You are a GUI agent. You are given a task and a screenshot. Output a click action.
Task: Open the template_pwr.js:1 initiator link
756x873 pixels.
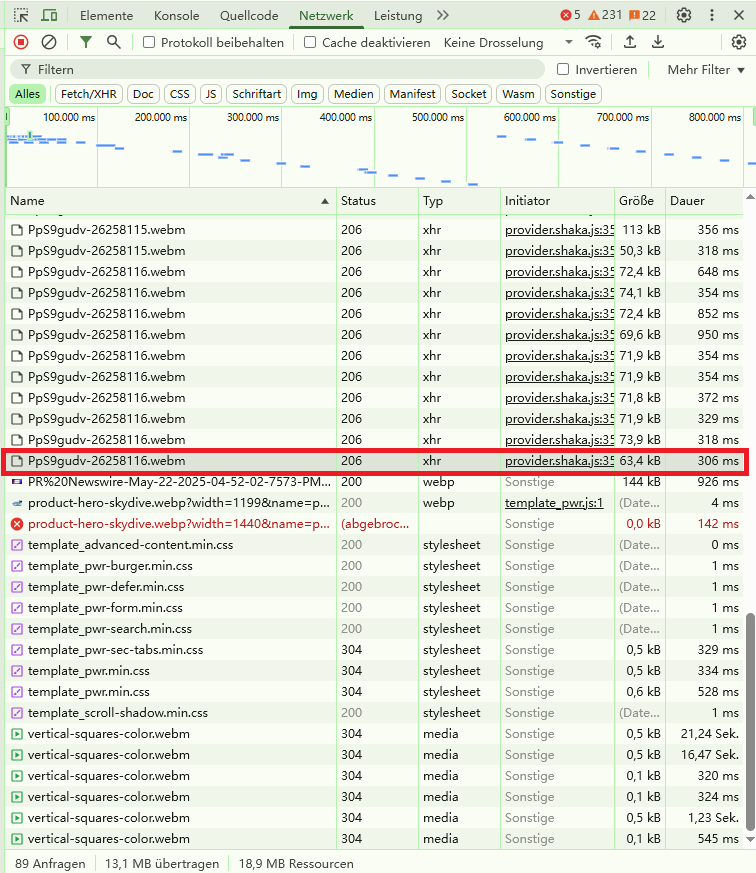[x=554, y=503]
